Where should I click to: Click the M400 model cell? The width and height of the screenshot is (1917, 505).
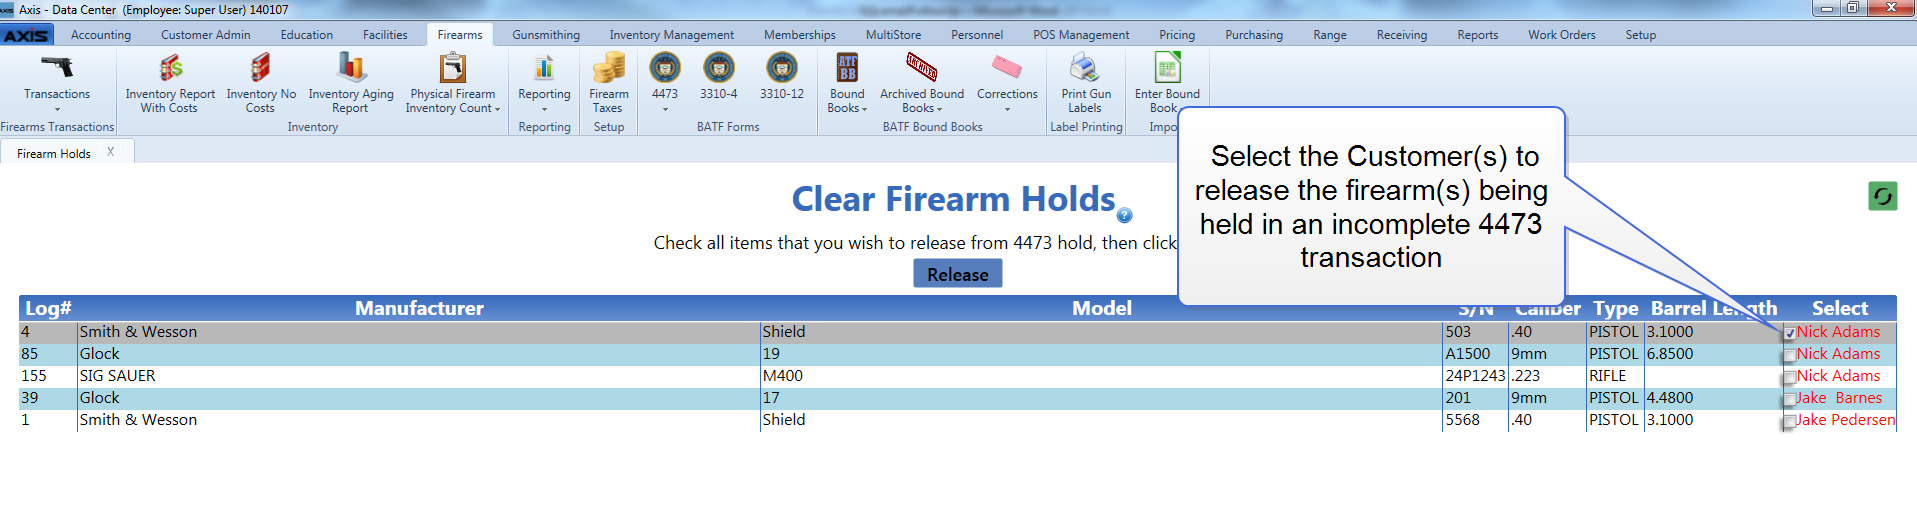[1102, 376]
